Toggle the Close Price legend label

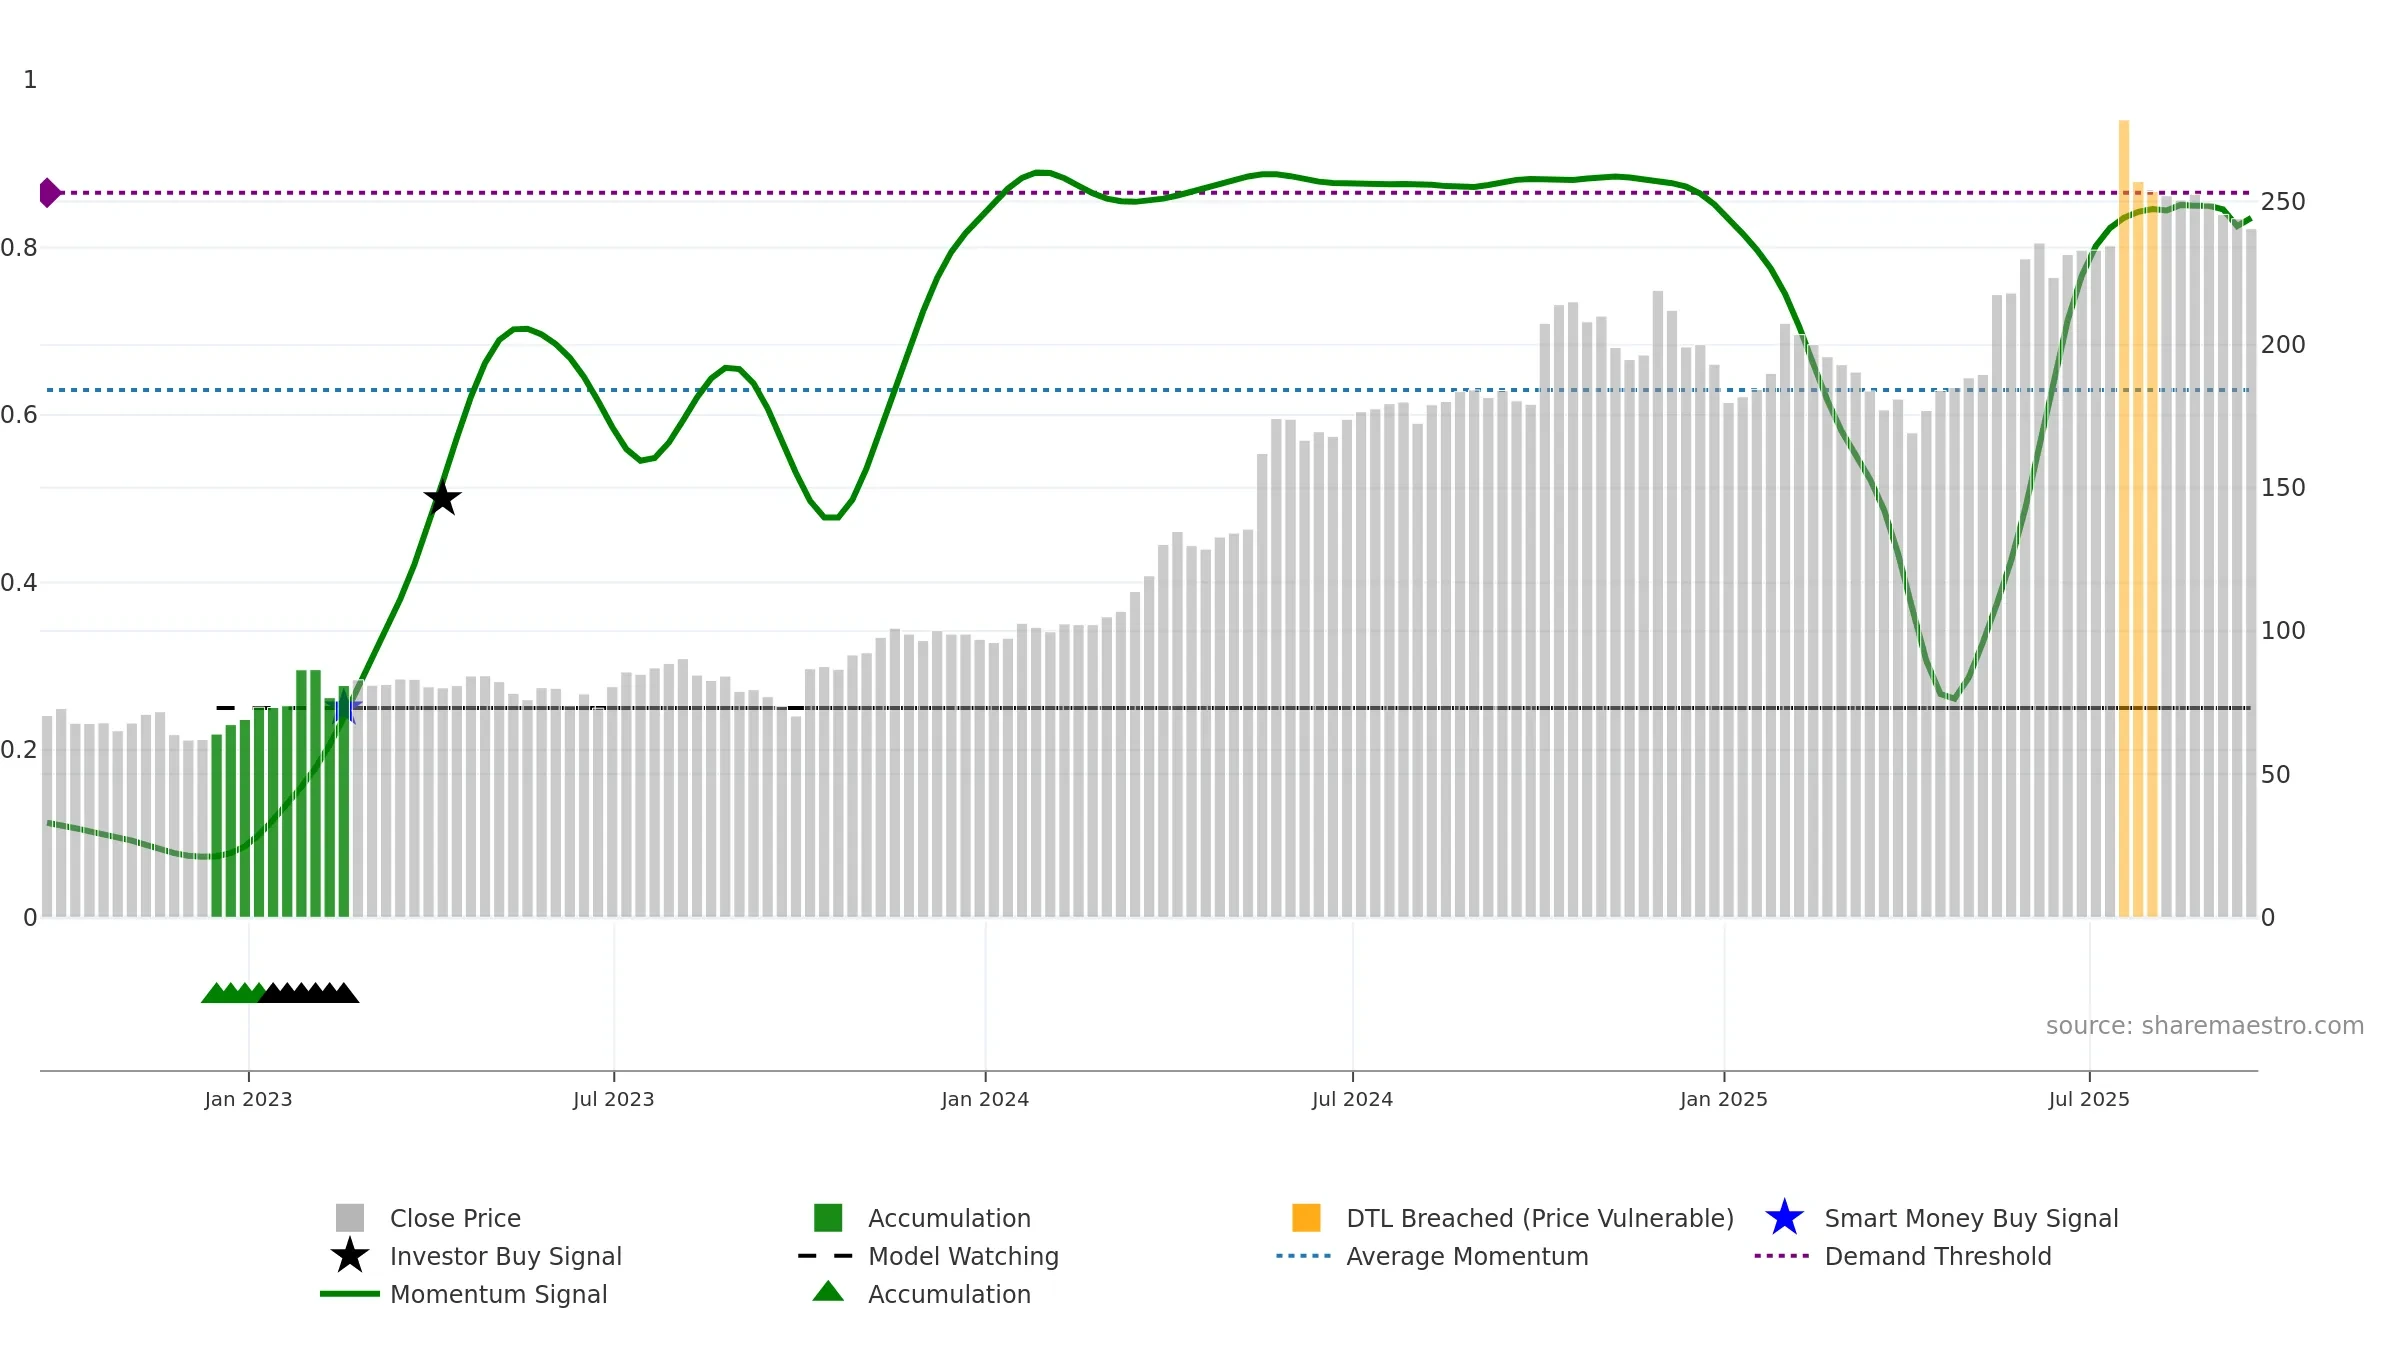click(455, 1219)
